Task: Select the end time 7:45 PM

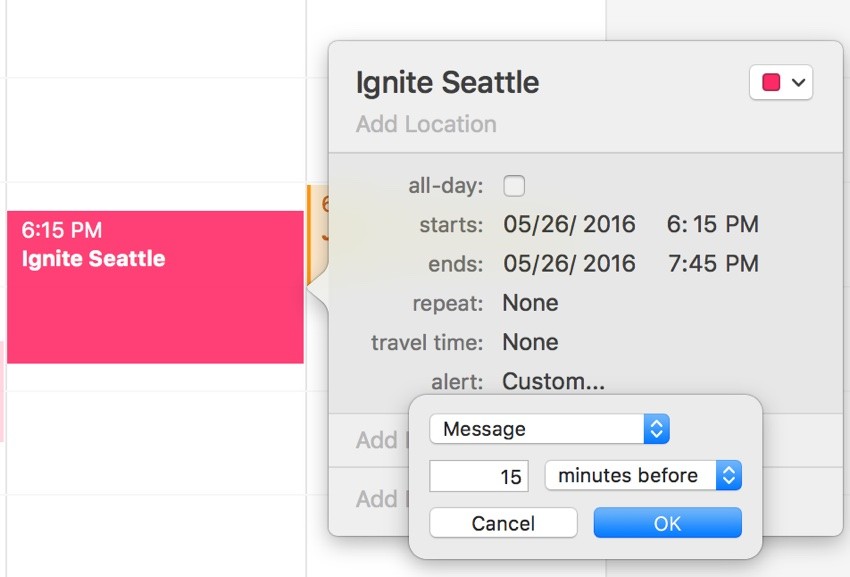Action: point(713,264)
